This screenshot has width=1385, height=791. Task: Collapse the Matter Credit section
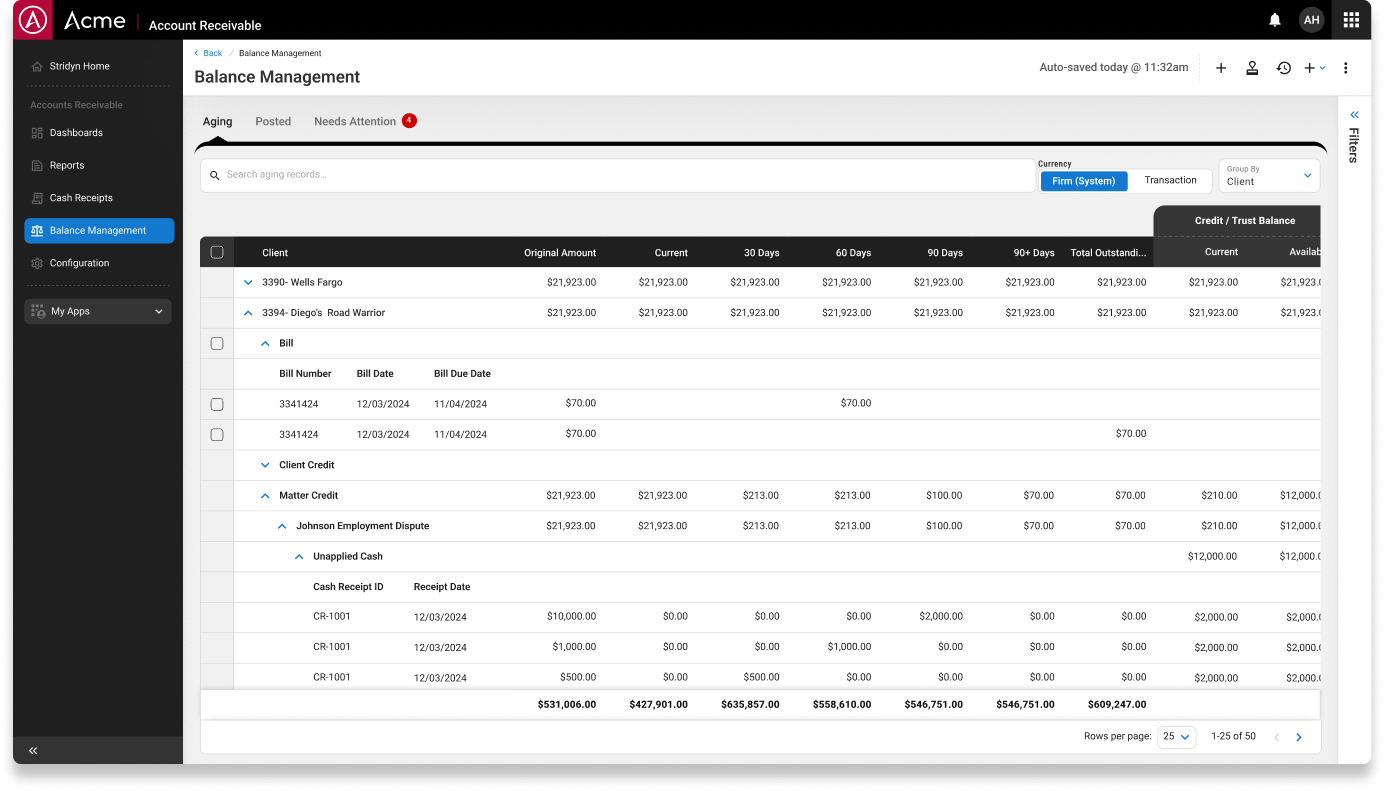(x=265, y=495)
